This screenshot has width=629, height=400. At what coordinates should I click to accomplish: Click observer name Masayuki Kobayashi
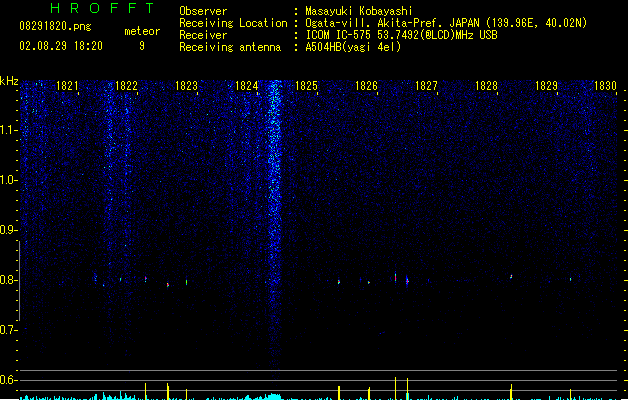(359, 11)
